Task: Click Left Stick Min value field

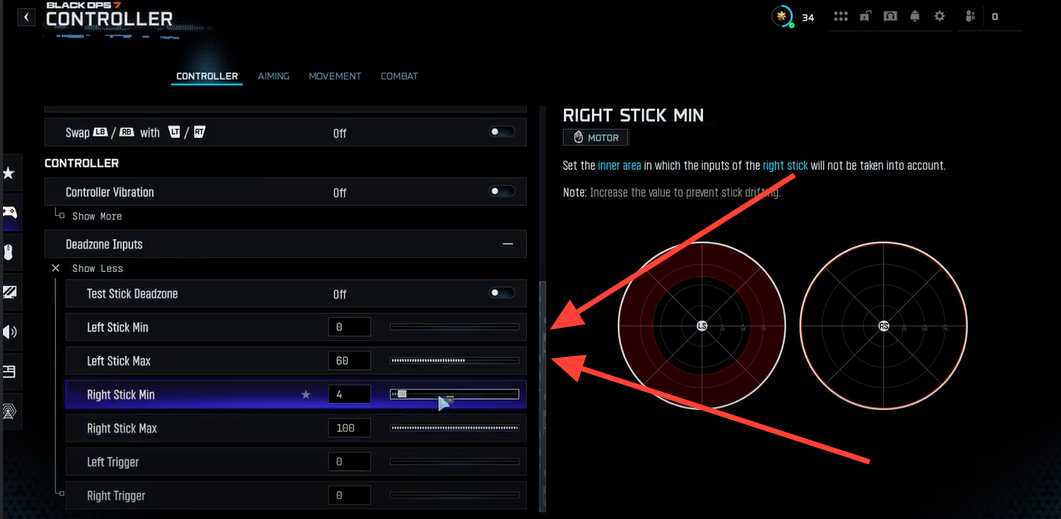Action: pyautogui.click(x=349, y=328)
